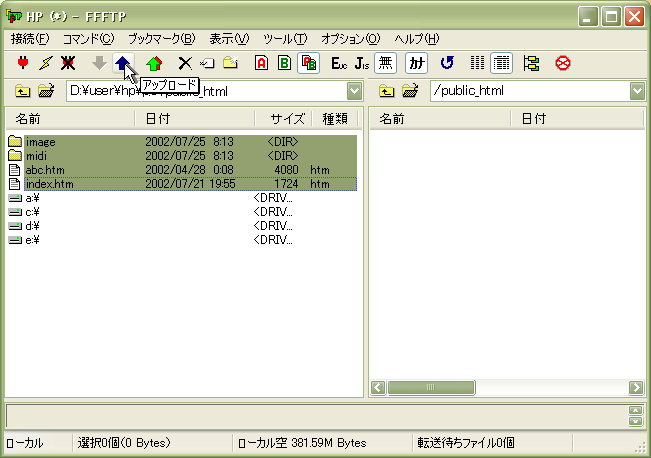
Task: Sort remote files by 名前 column
Action: (440, 119)
